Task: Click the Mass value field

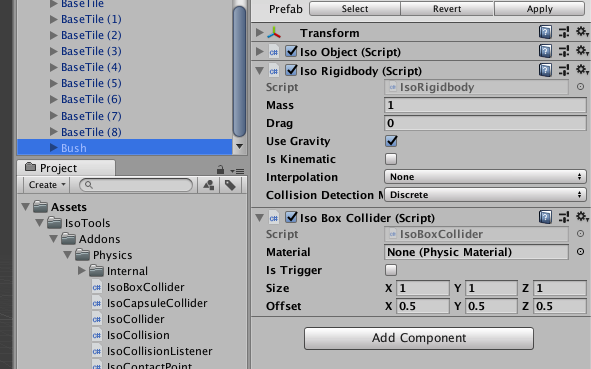Action: [485, 105]
